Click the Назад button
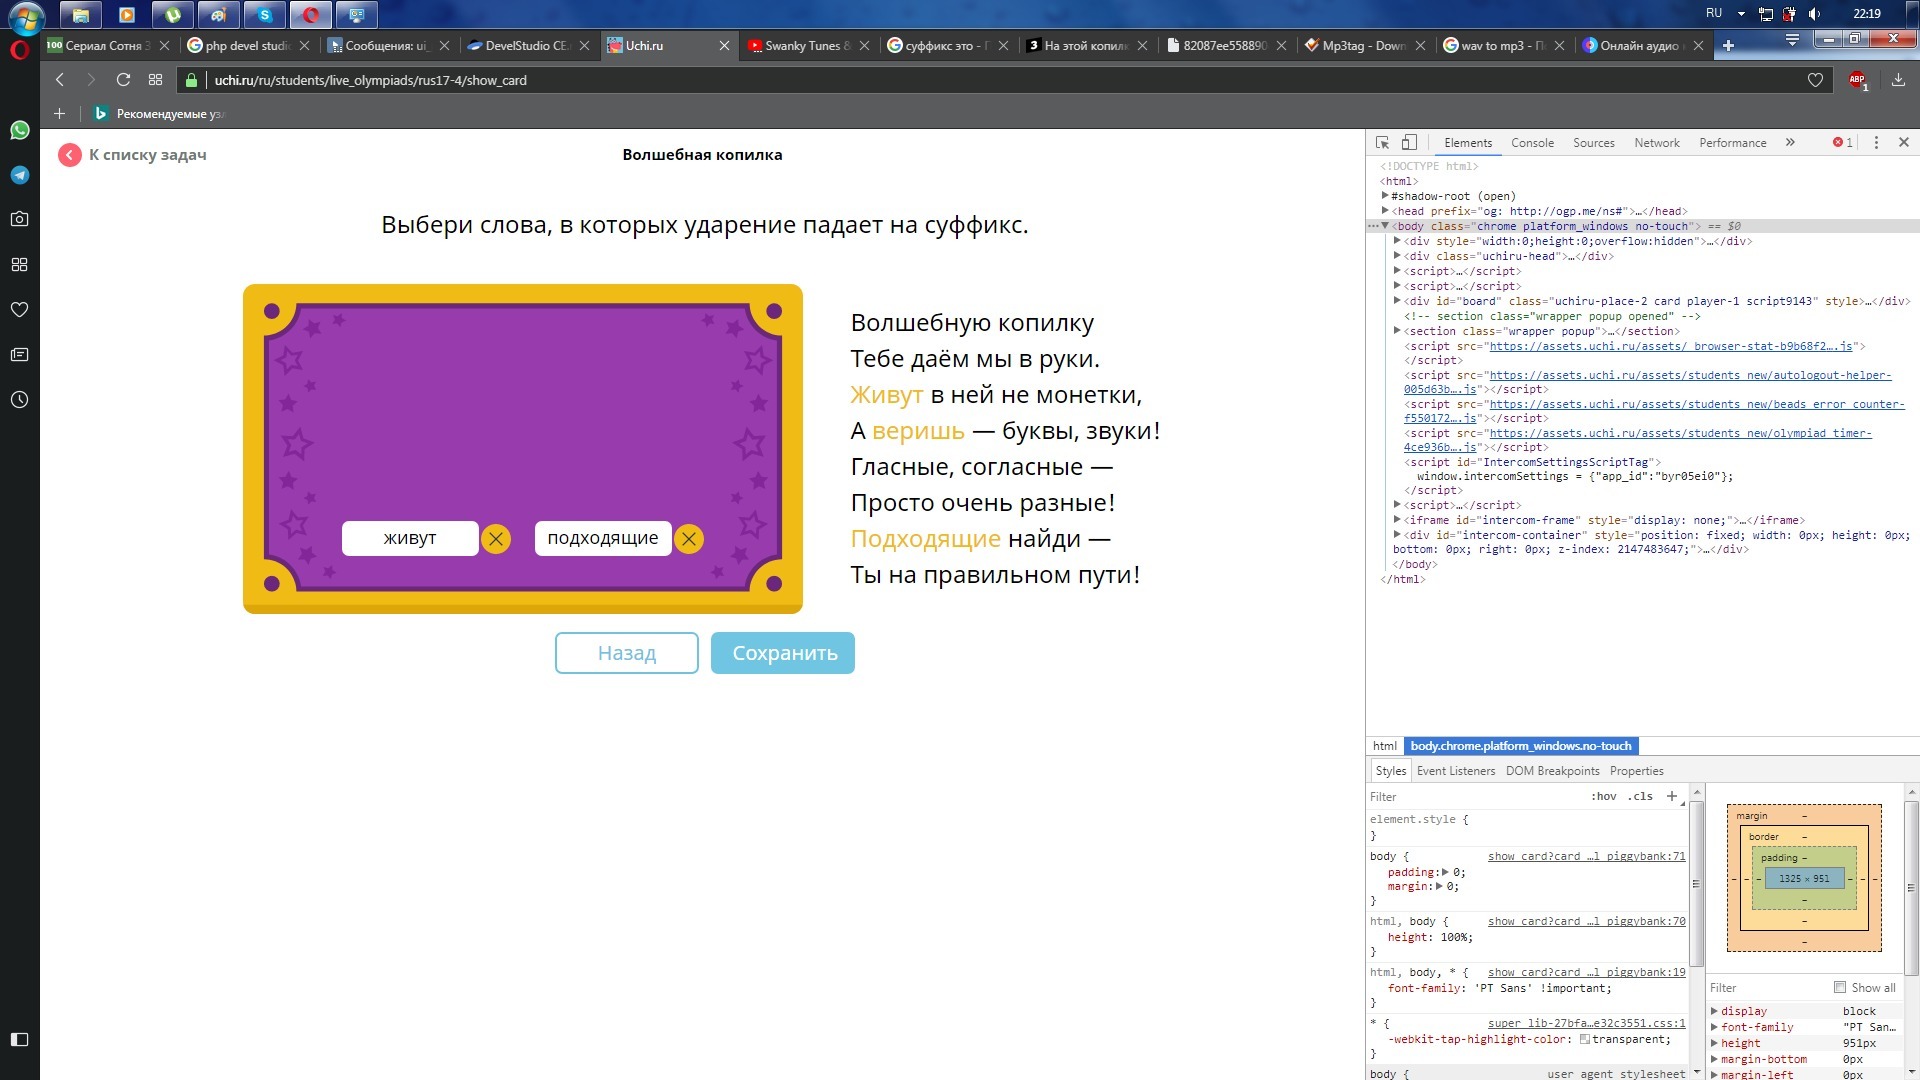1920x1080 pixels. 626,653
